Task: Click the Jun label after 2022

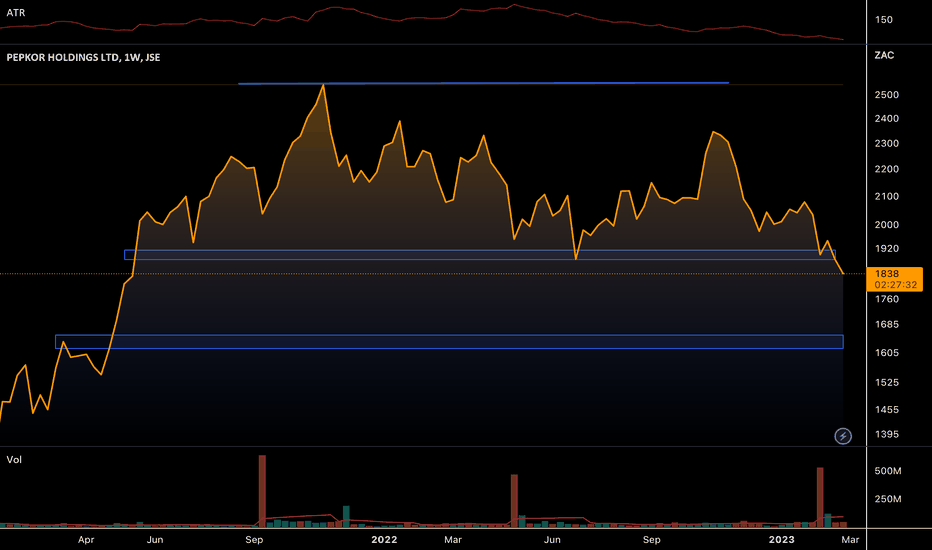Action: (552, 540)
